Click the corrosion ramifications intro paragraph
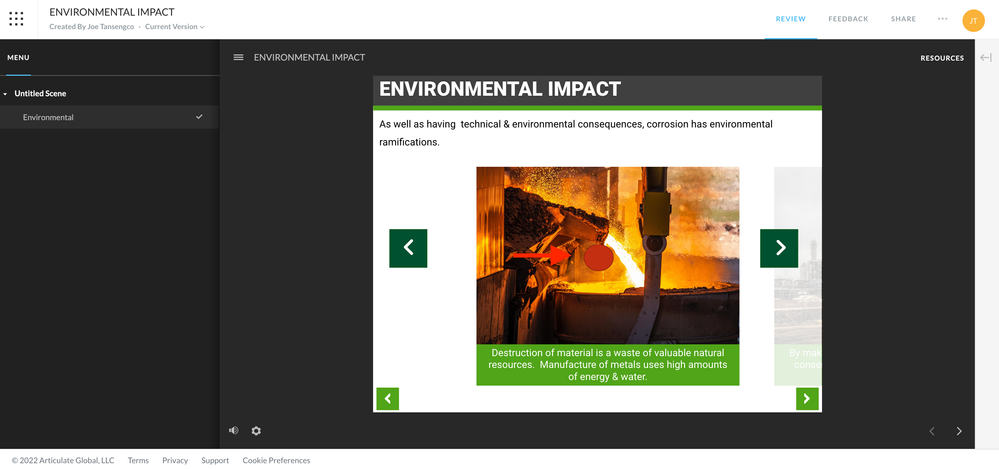The width and height of the screenshot is (999, 469). [x=576, y=133]
